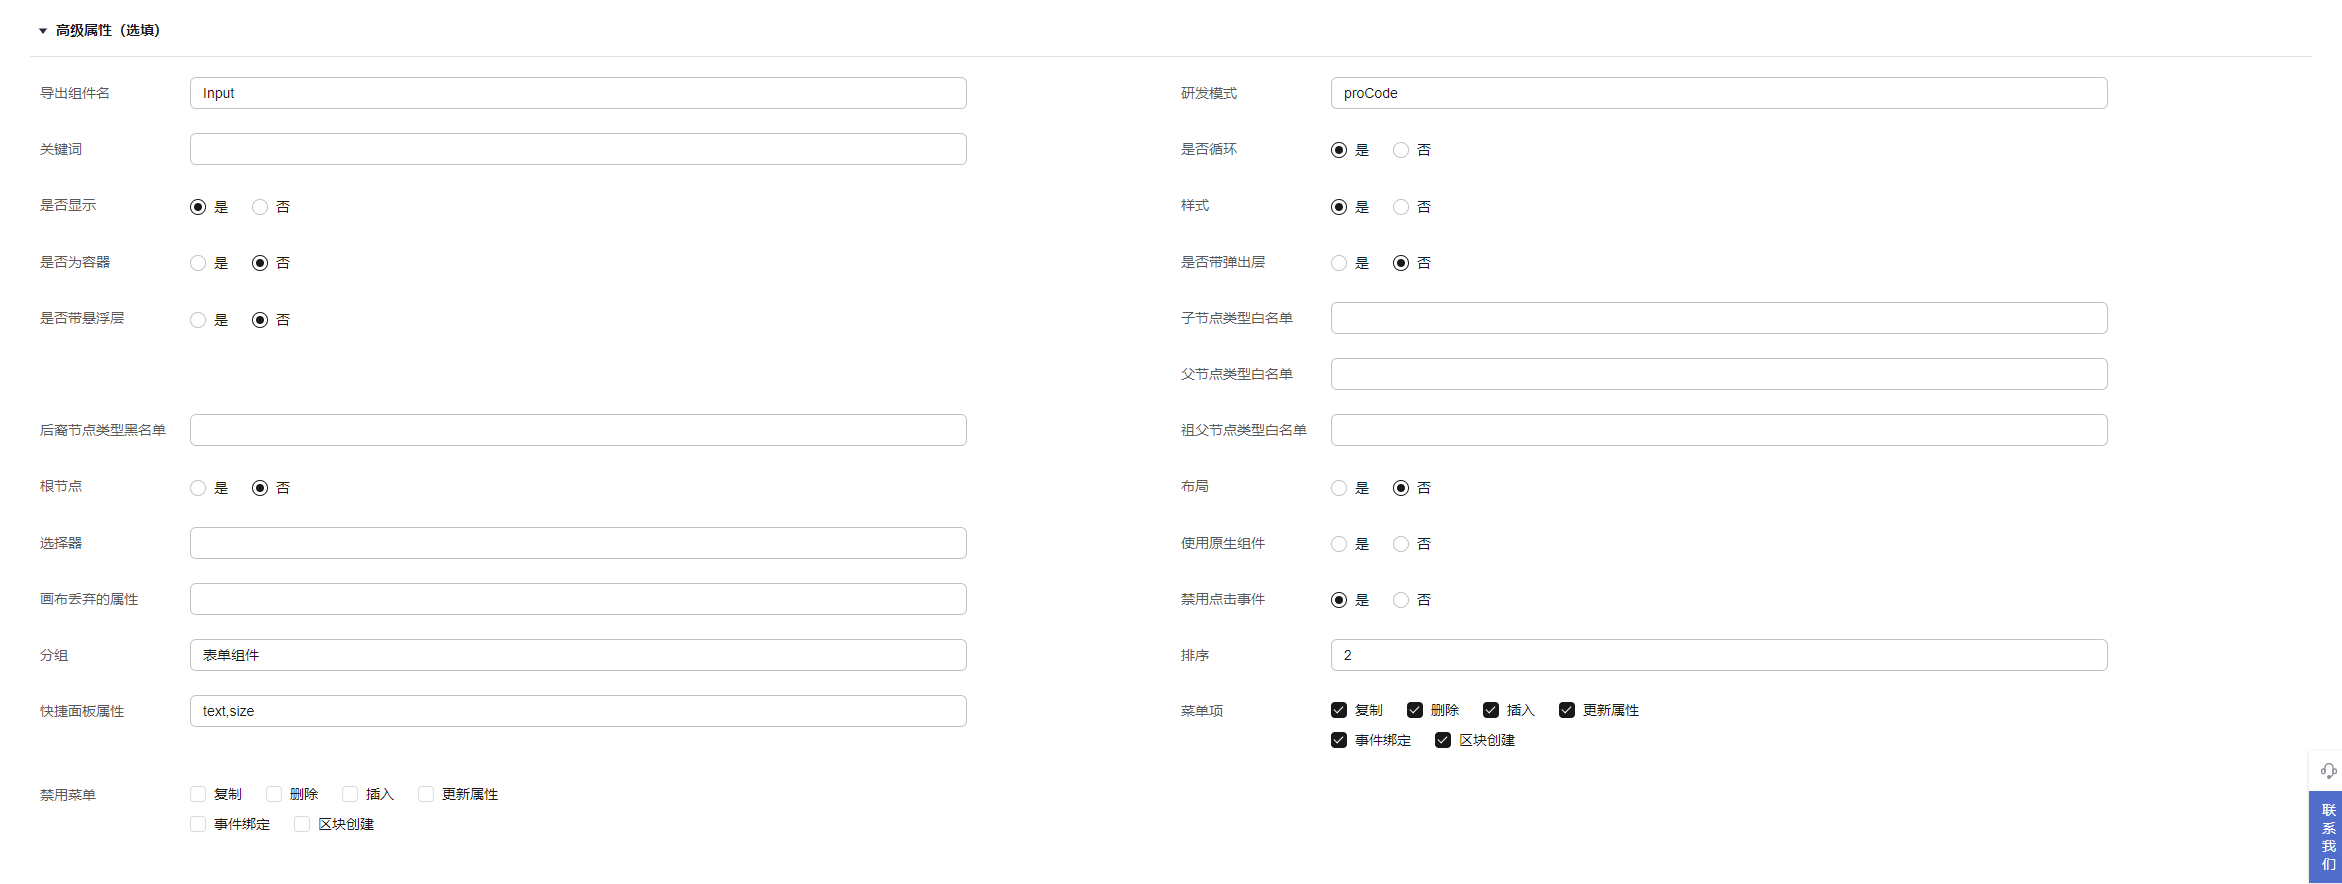Image resolution: width=2342 pixels, height=884 pixels.
Task: Select 是 for 使用原生组件
Action: 1339,544
